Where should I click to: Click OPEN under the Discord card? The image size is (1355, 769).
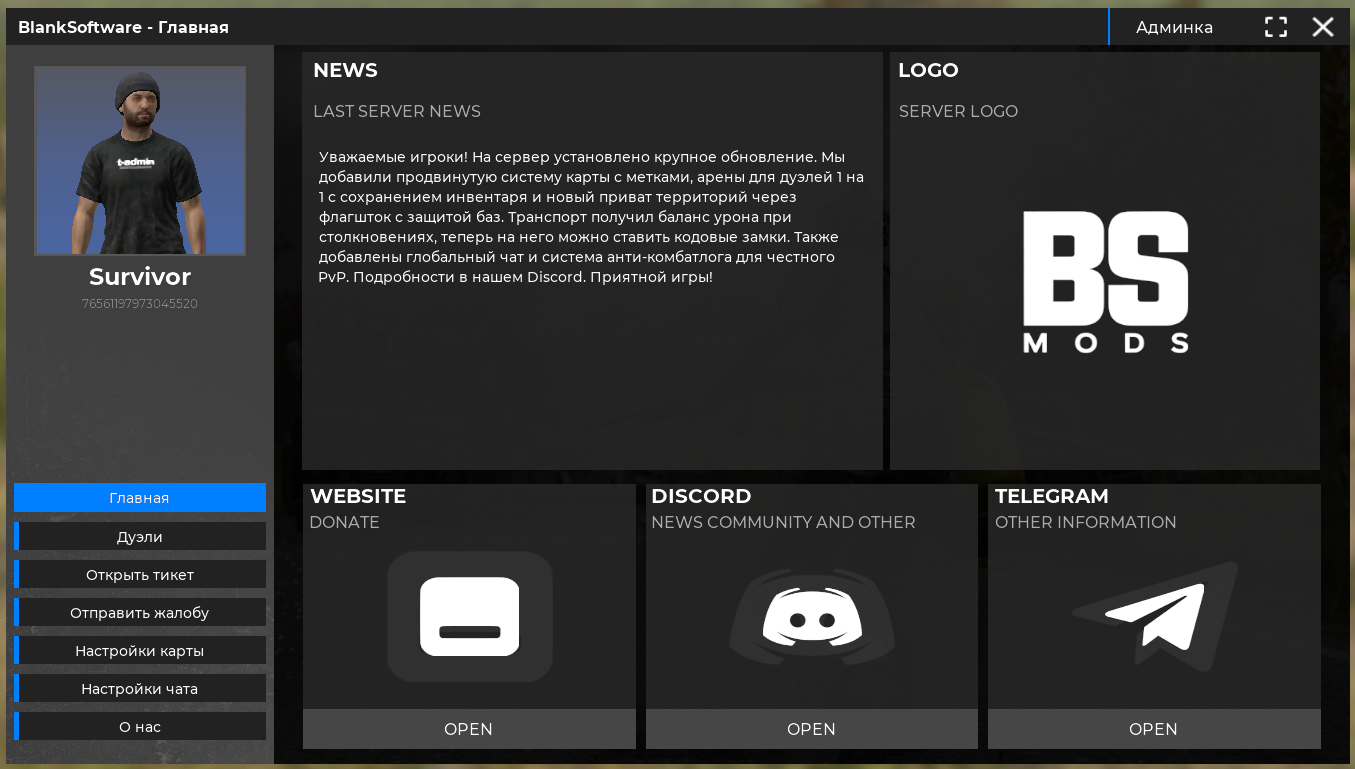coord(812,729)
